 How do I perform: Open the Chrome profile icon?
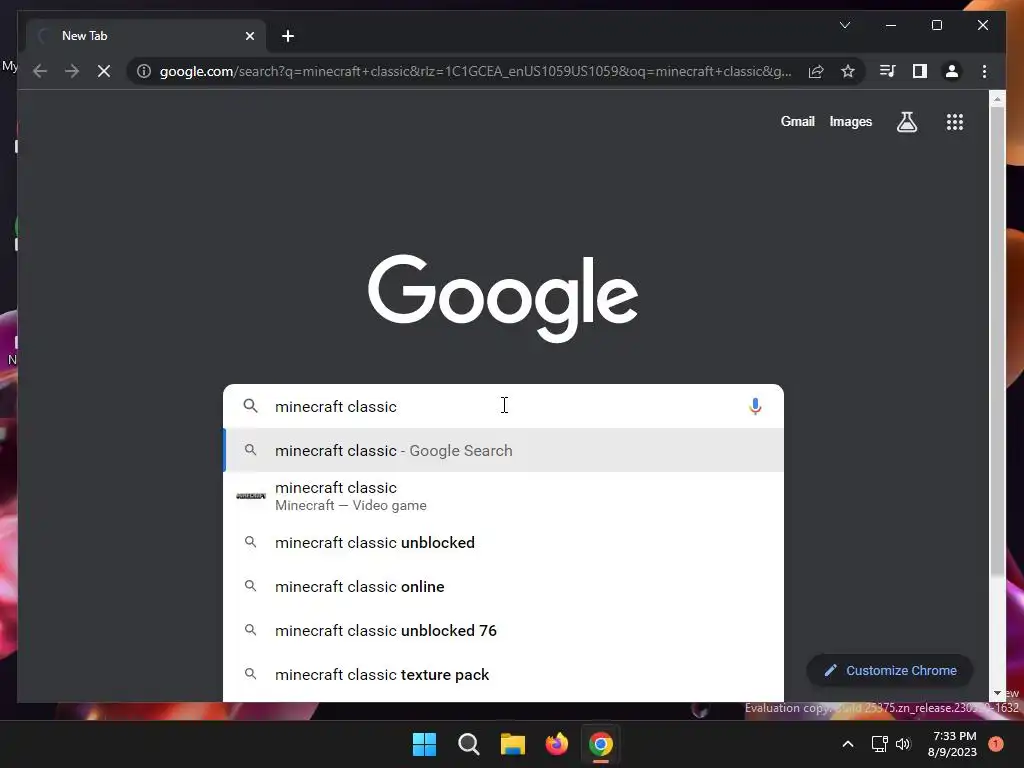(x=952, y=71)
